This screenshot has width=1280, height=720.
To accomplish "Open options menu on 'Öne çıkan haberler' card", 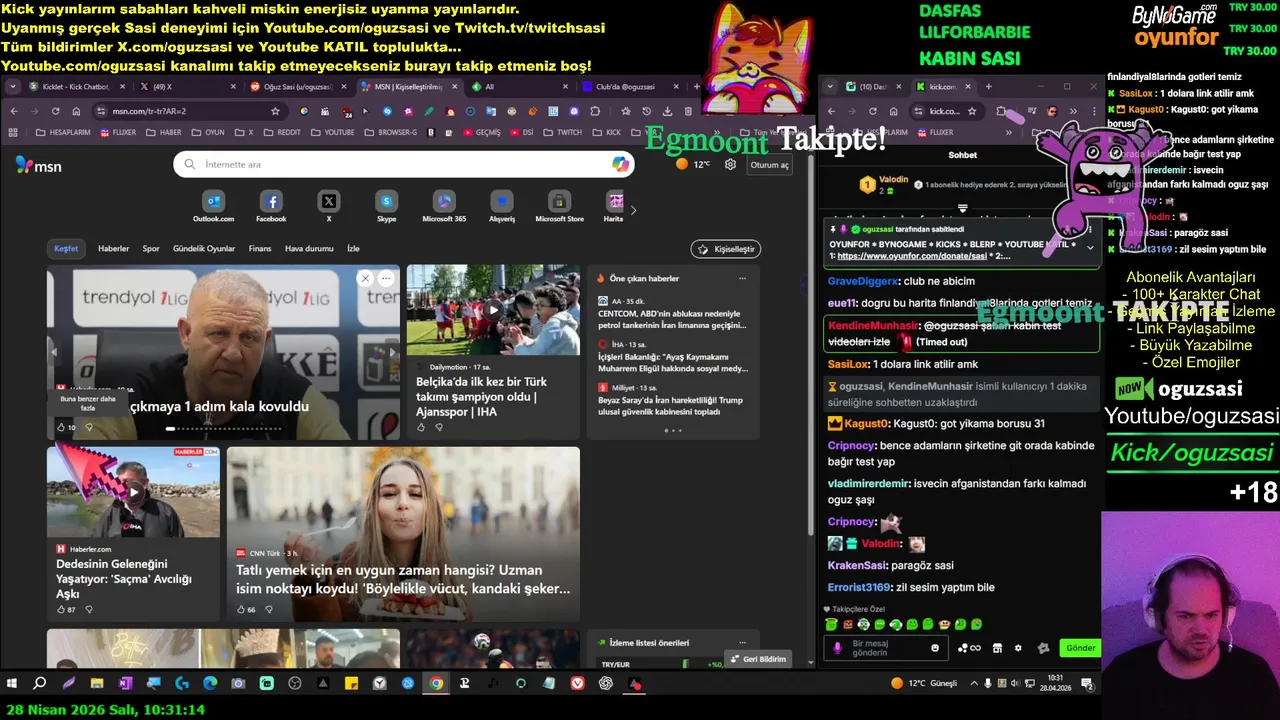I will 742,278.
